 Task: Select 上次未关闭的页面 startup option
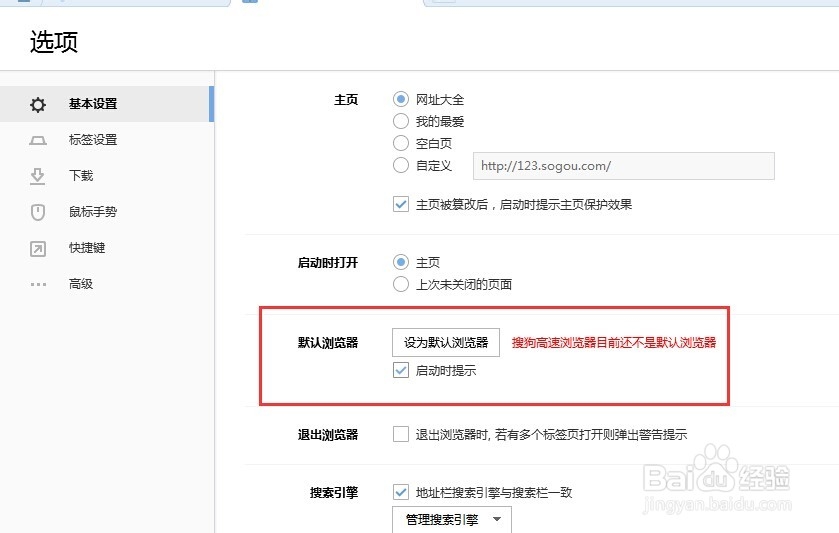pos(401,284)
